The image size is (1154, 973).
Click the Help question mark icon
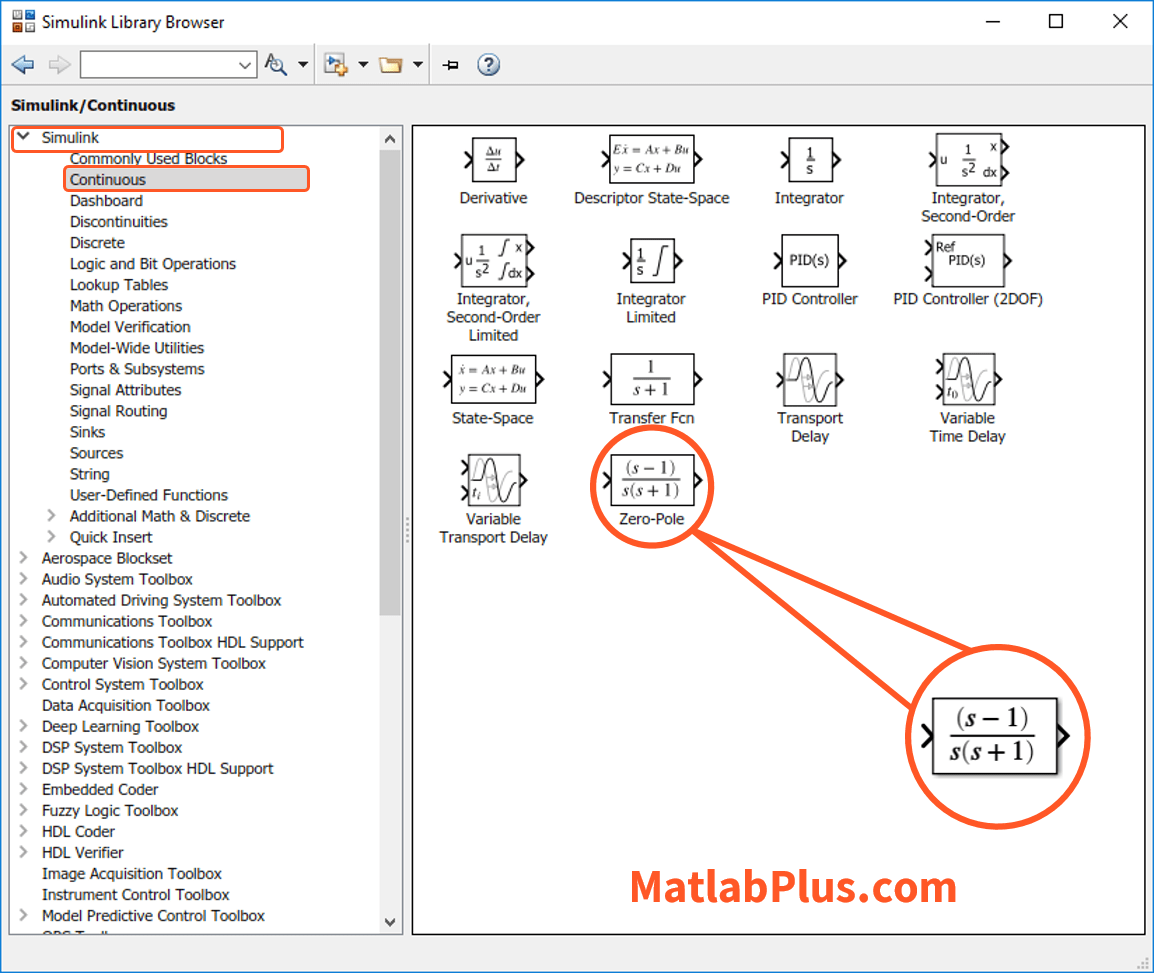(488, 65)
